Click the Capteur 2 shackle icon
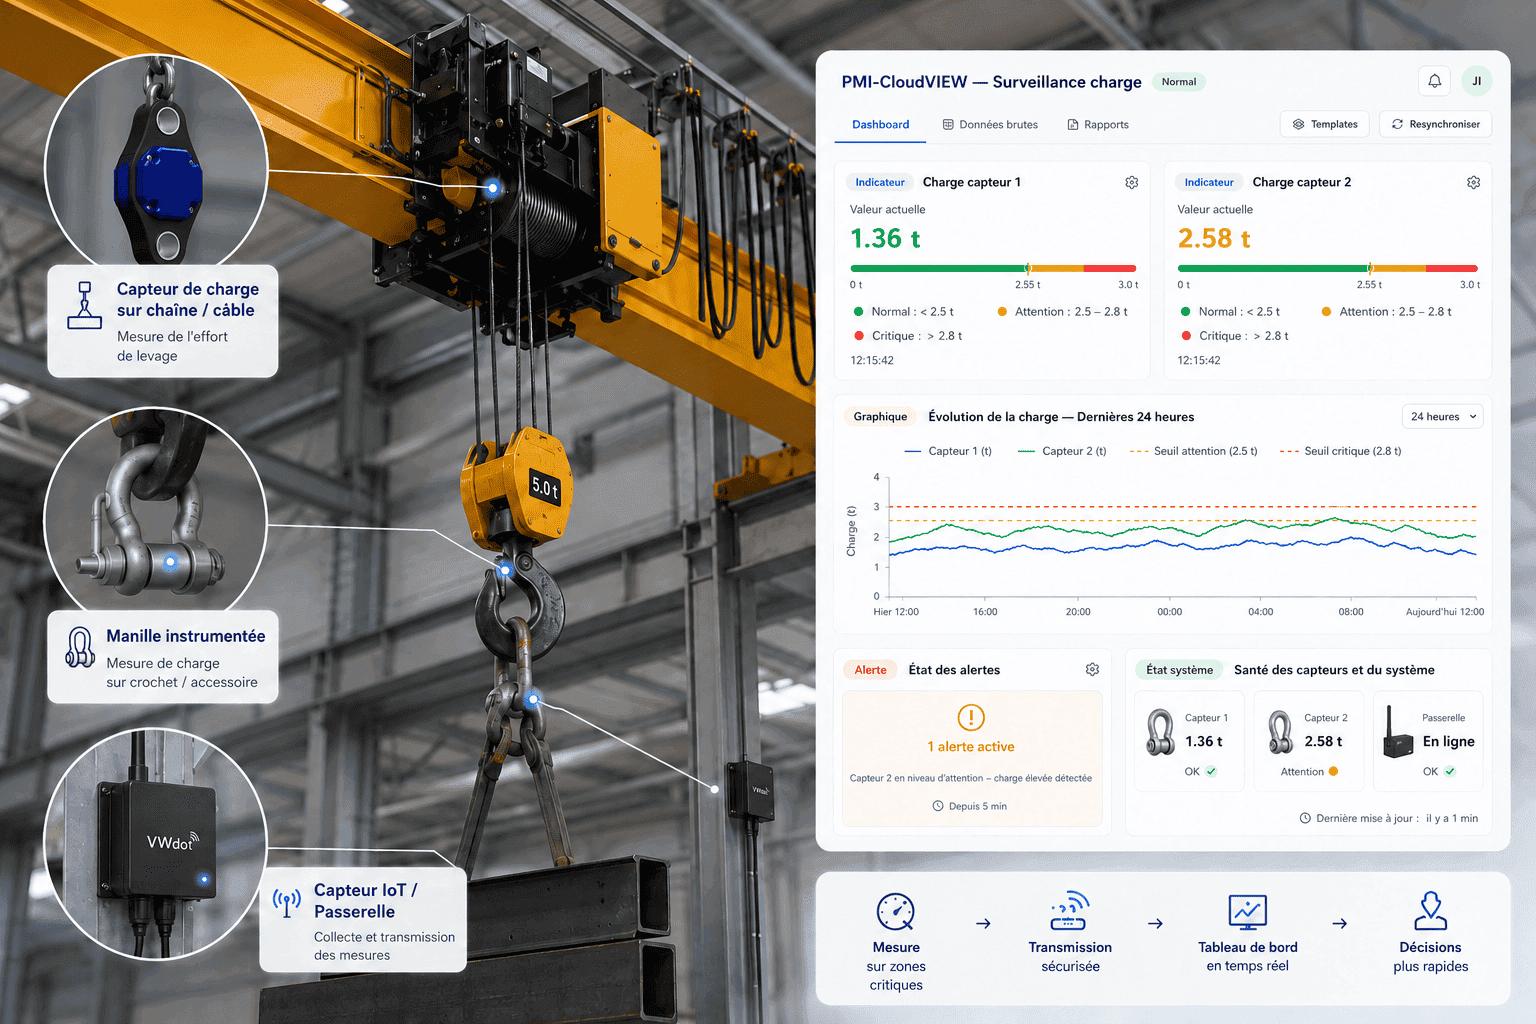 pyautogui.click(x=1281, y=732)
